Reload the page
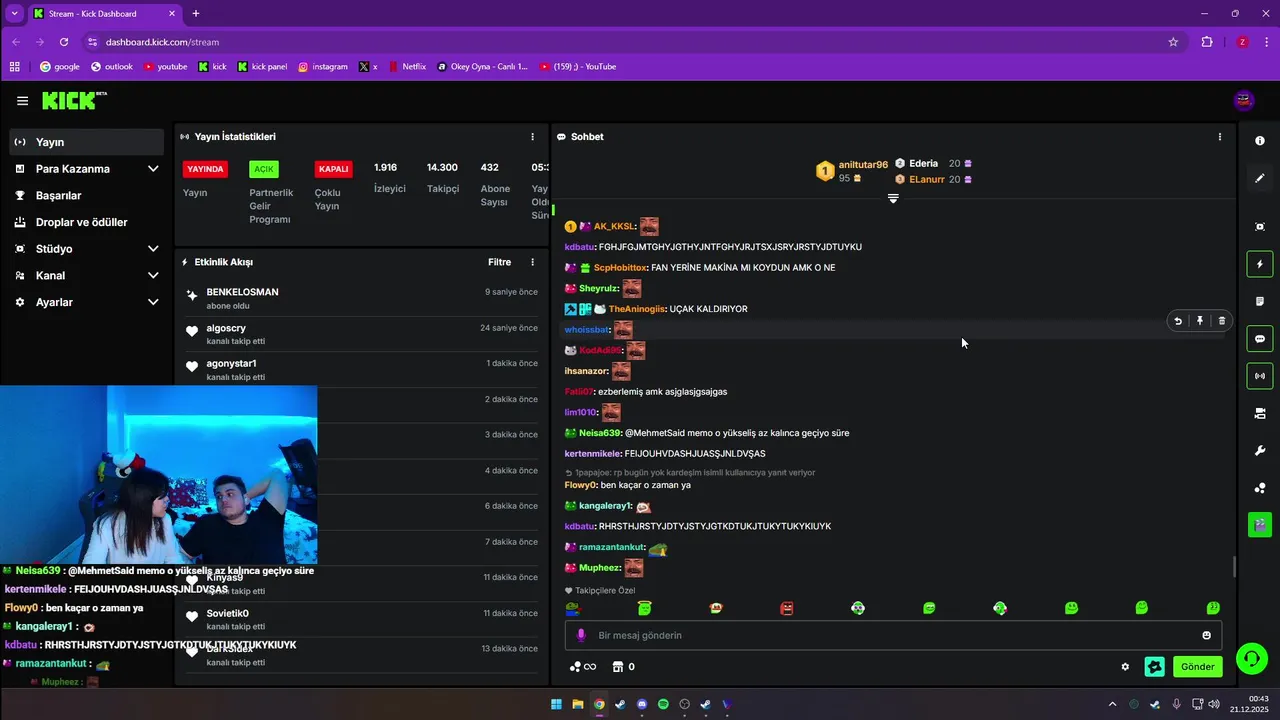 tap(64, 42)
